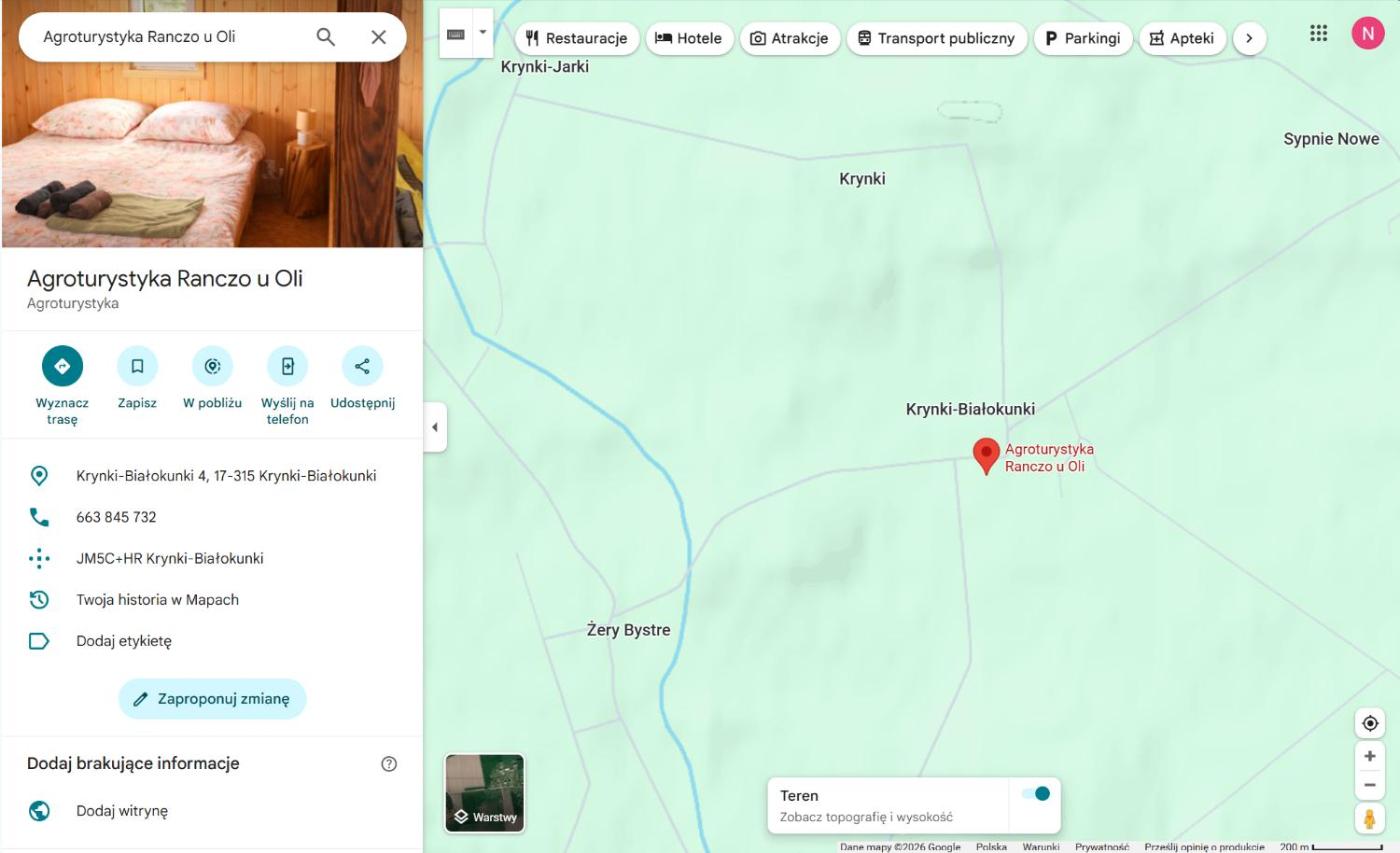Click the address Krynki-Białokunki 4 text
Screen dimensions: 1400x853
coord(226,476)
